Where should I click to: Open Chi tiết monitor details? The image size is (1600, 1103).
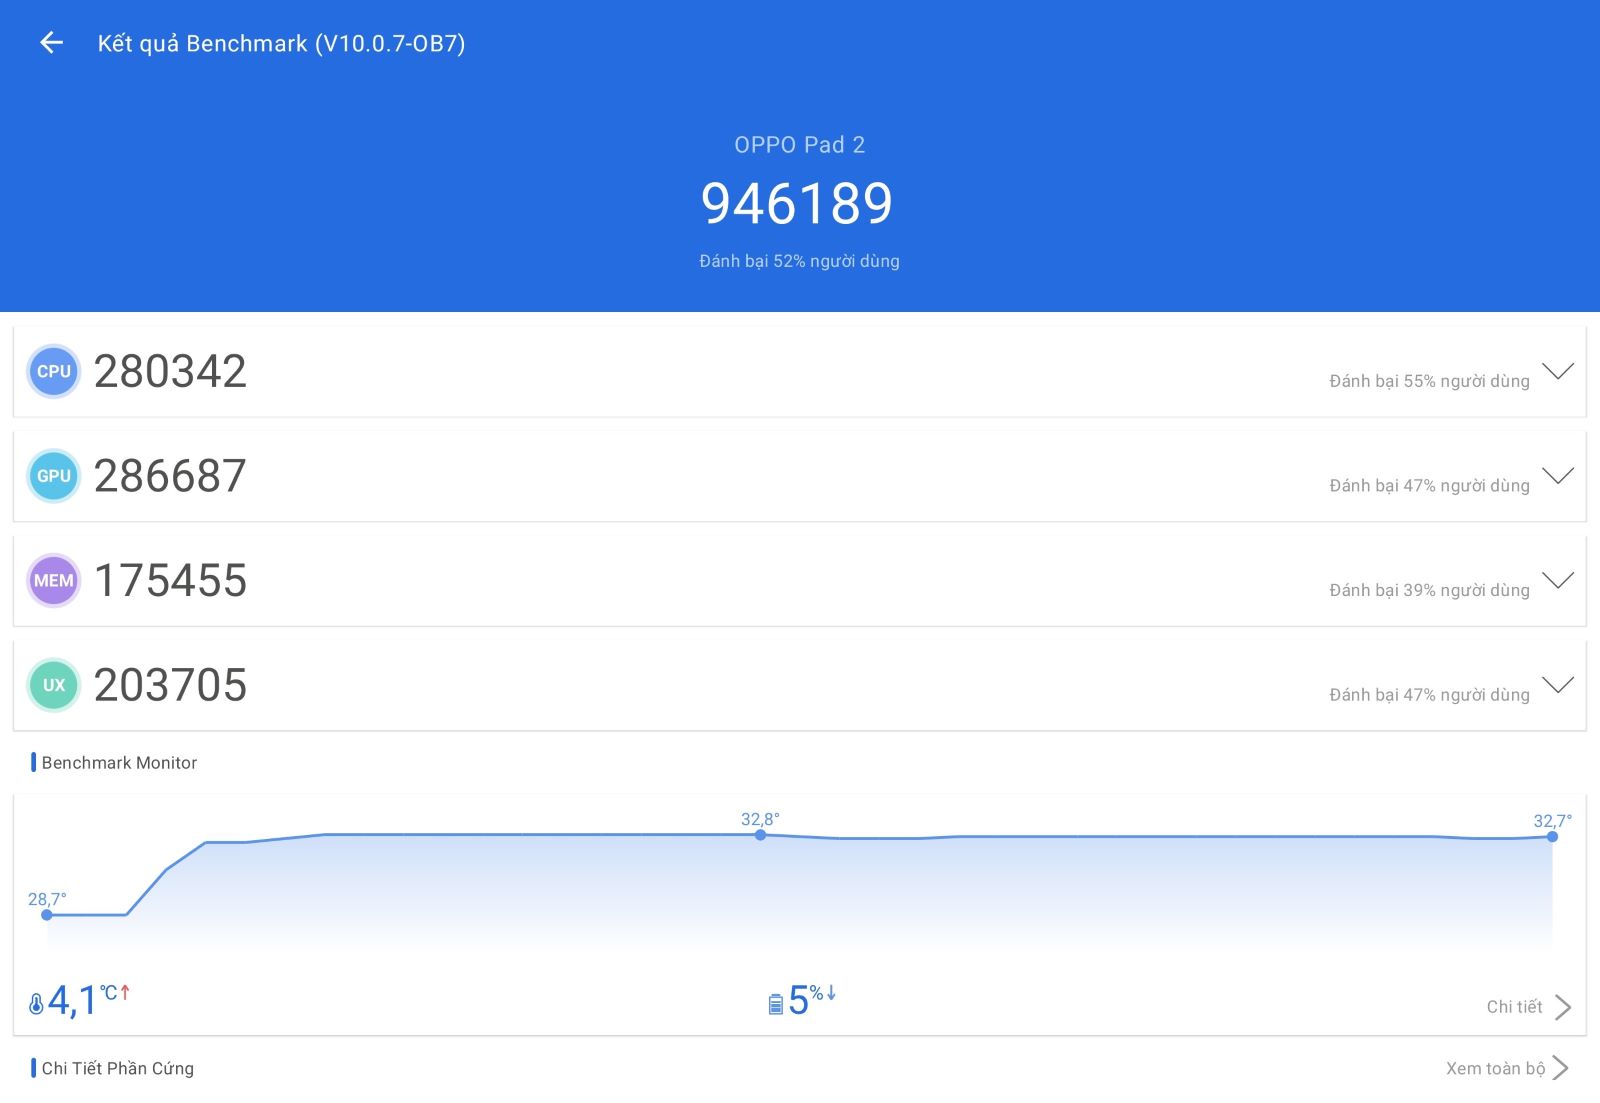1529,1007
